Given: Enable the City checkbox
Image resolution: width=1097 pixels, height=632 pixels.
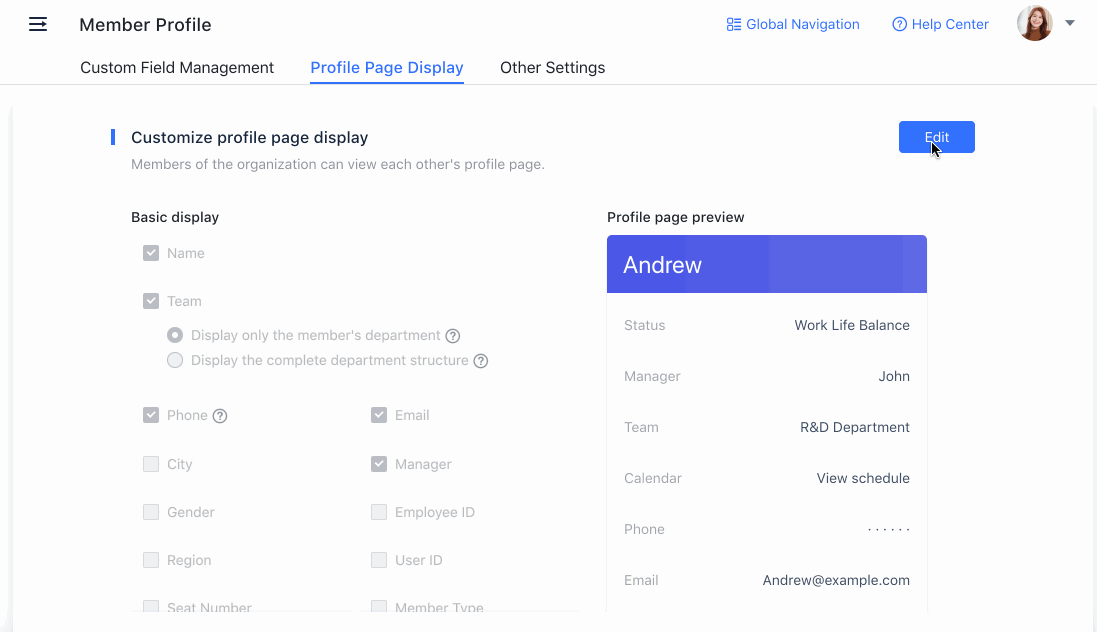Looking at the screenshot, I should click(x=151, y=464).
